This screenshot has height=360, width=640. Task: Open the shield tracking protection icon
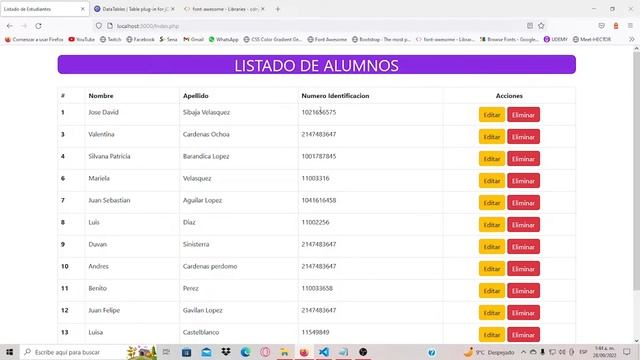point(99,26)
